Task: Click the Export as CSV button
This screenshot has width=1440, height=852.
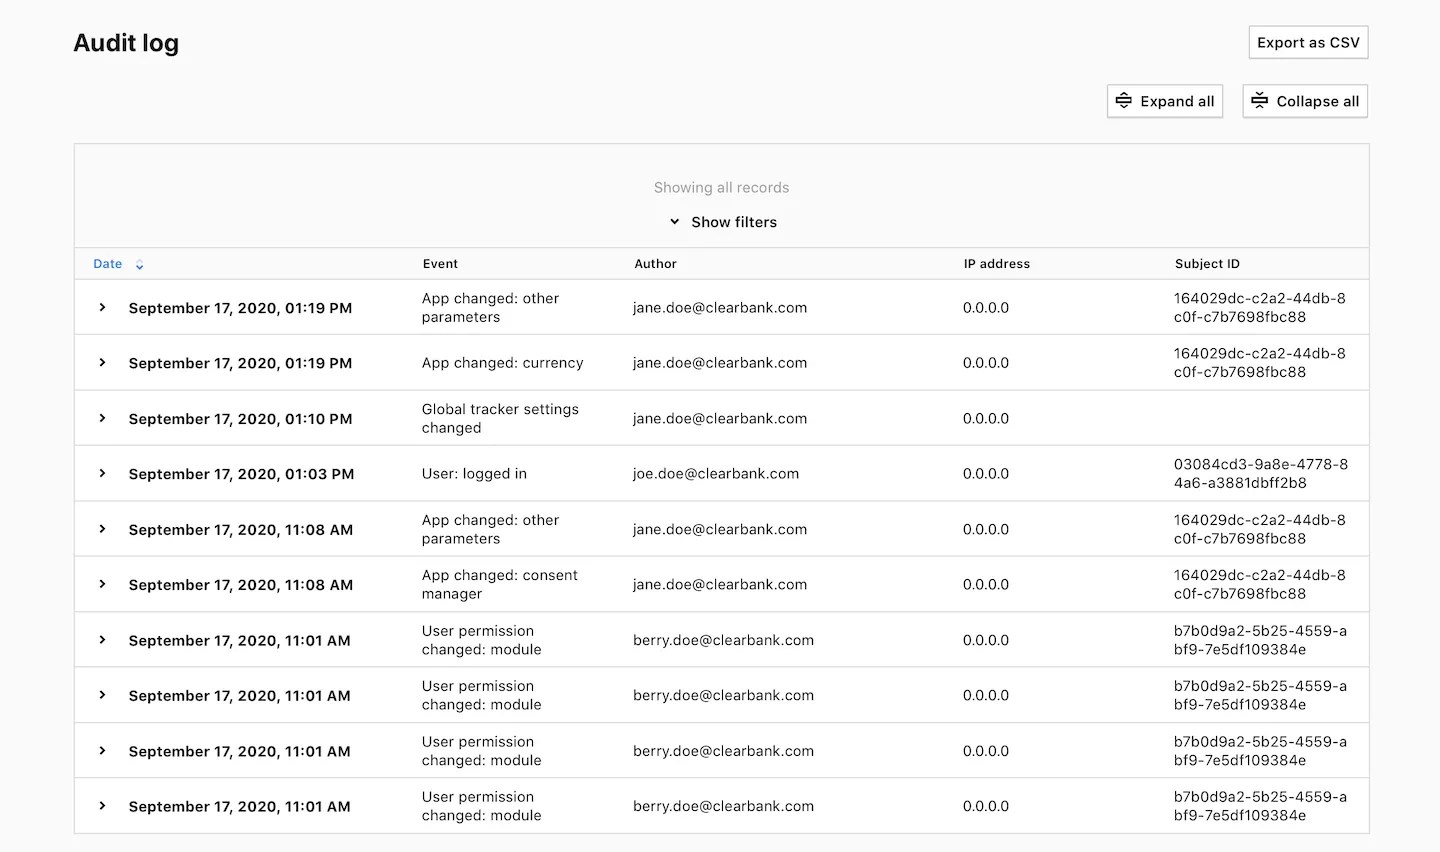Action: click(1308, 42)
